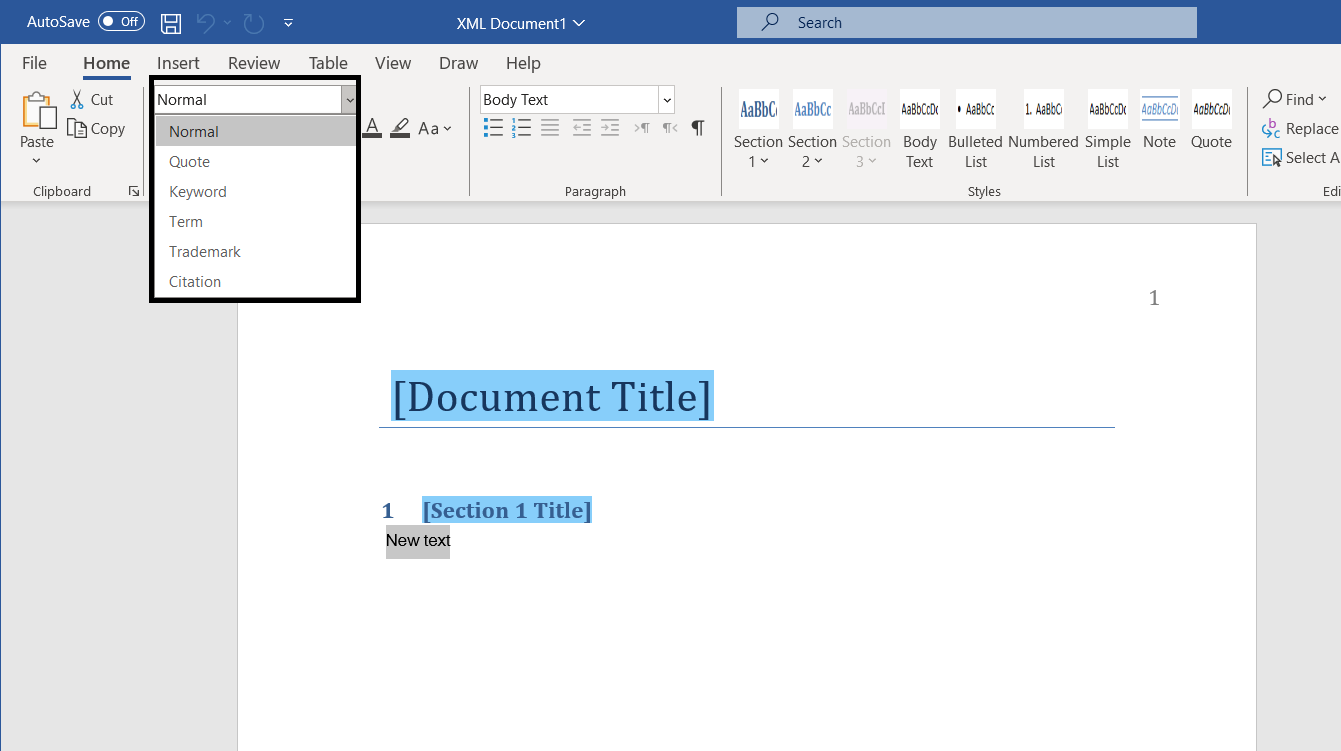Click the Select All icon in Editing group
Viewport: 1341px width, 751px height.
(1273, 157)
